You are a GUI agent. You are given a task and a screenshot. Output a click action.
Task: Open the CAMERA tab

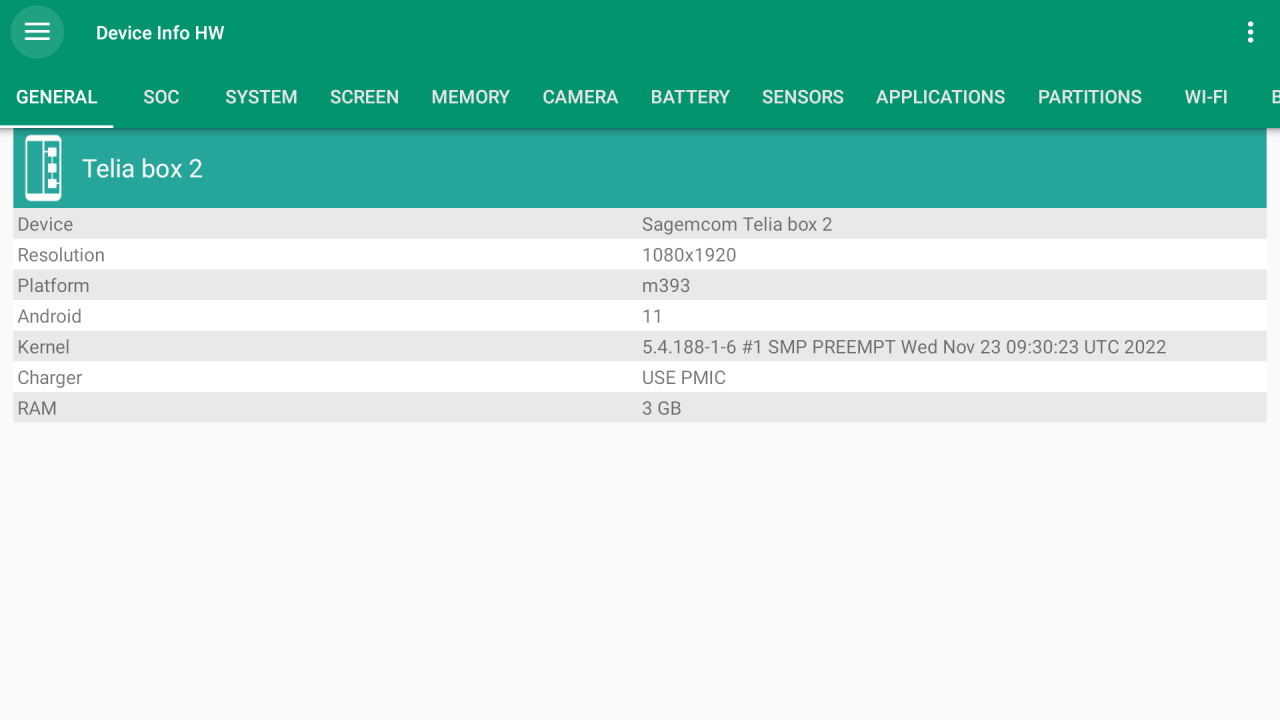[x=580, y=97]
